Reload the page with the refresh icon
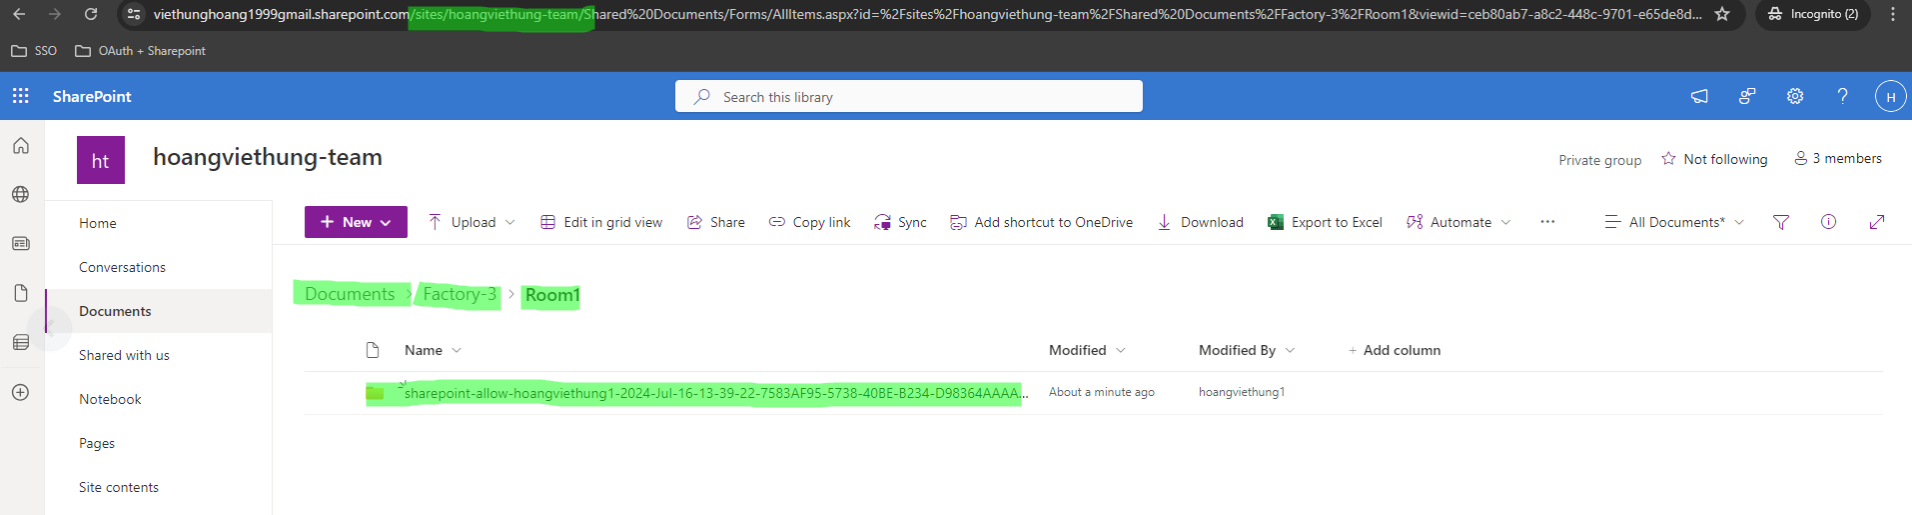This screenshot has height=515, width=1912. 91,14
